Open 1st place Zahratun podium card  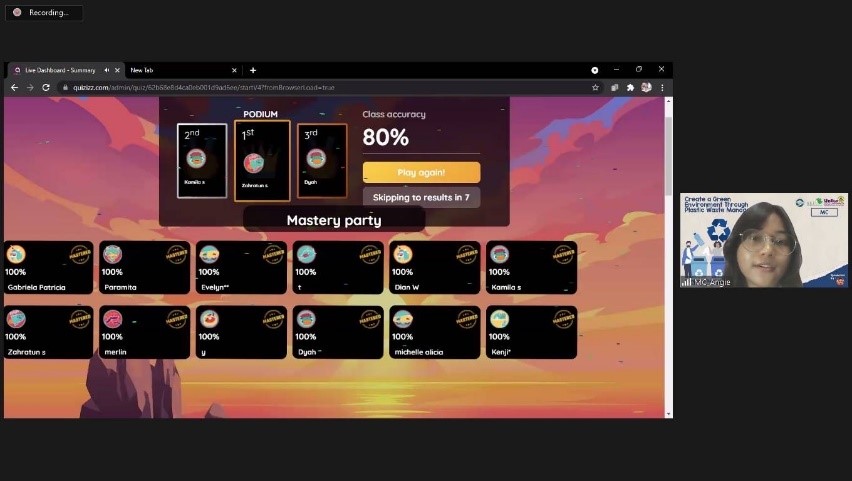tap(262, 161)
